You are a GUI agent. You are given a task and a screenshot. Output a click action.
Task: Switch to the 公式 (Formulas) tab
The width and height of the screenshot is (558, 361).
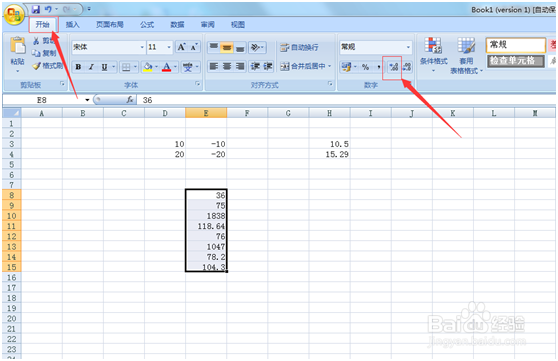[x=147, y=24]
